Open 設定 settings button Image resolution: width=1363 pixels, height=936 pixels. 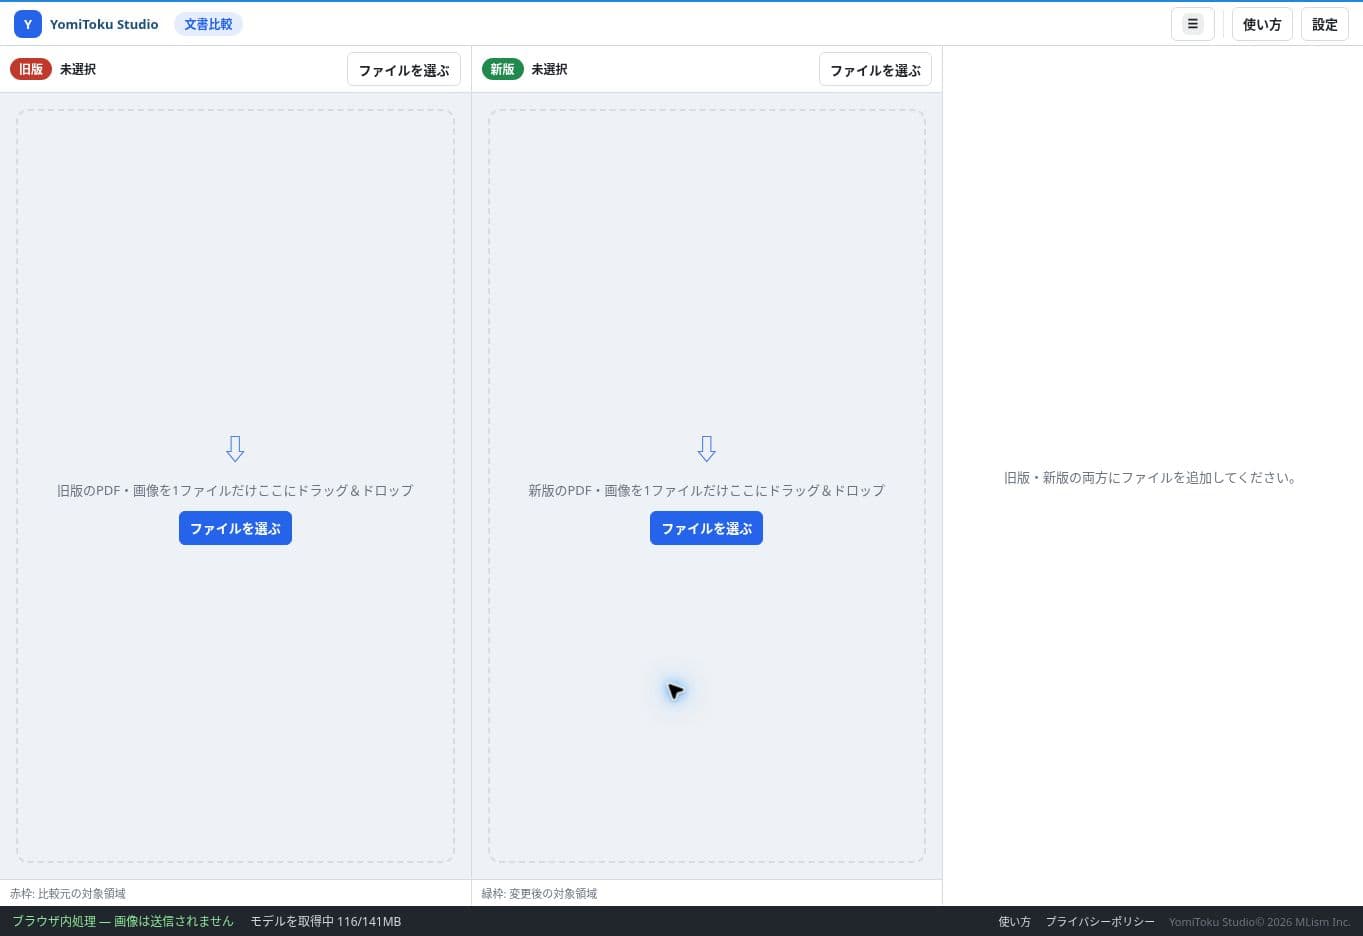coord(1325,24)
